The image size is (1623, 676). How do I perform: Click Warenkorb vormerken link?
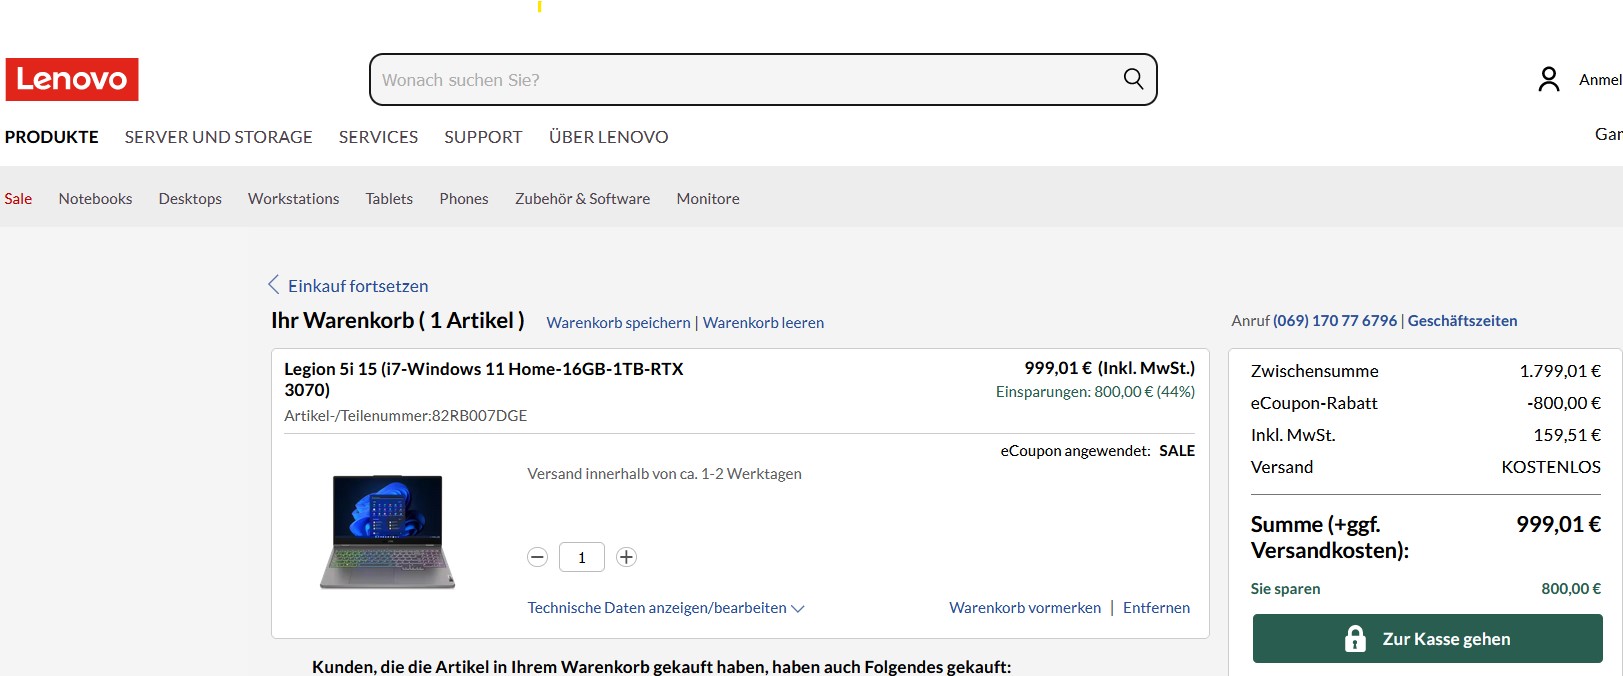1025,608
